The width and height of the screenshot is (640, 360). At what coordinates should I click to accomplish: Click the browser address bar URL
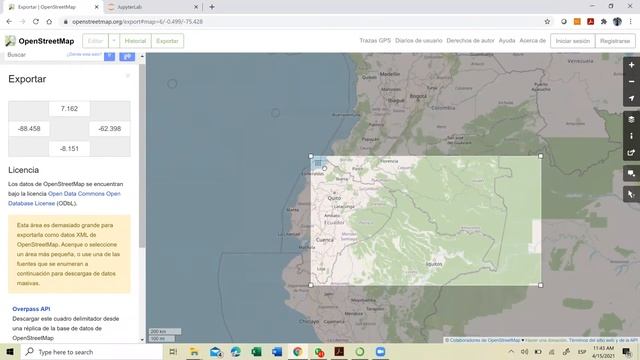coord(137,22)
